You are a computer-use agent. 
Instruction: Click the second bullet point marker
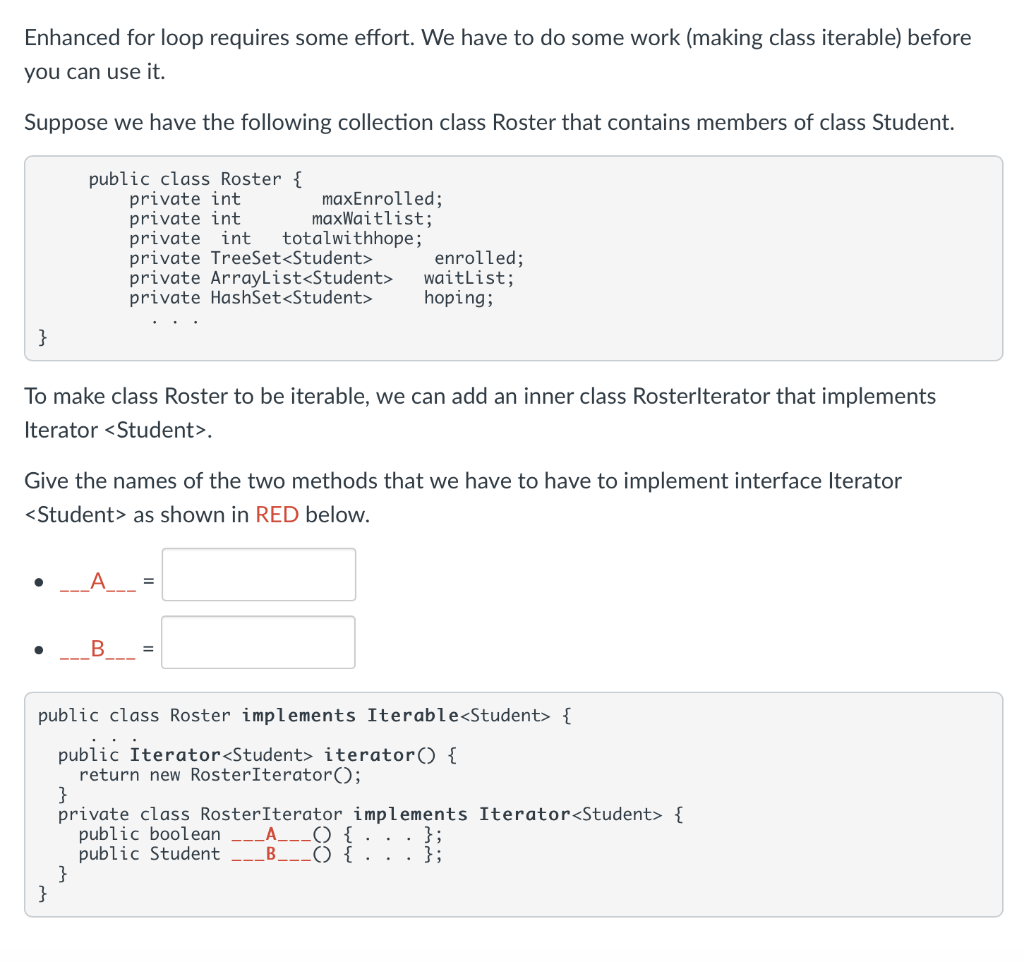click(x=39, y=648)
